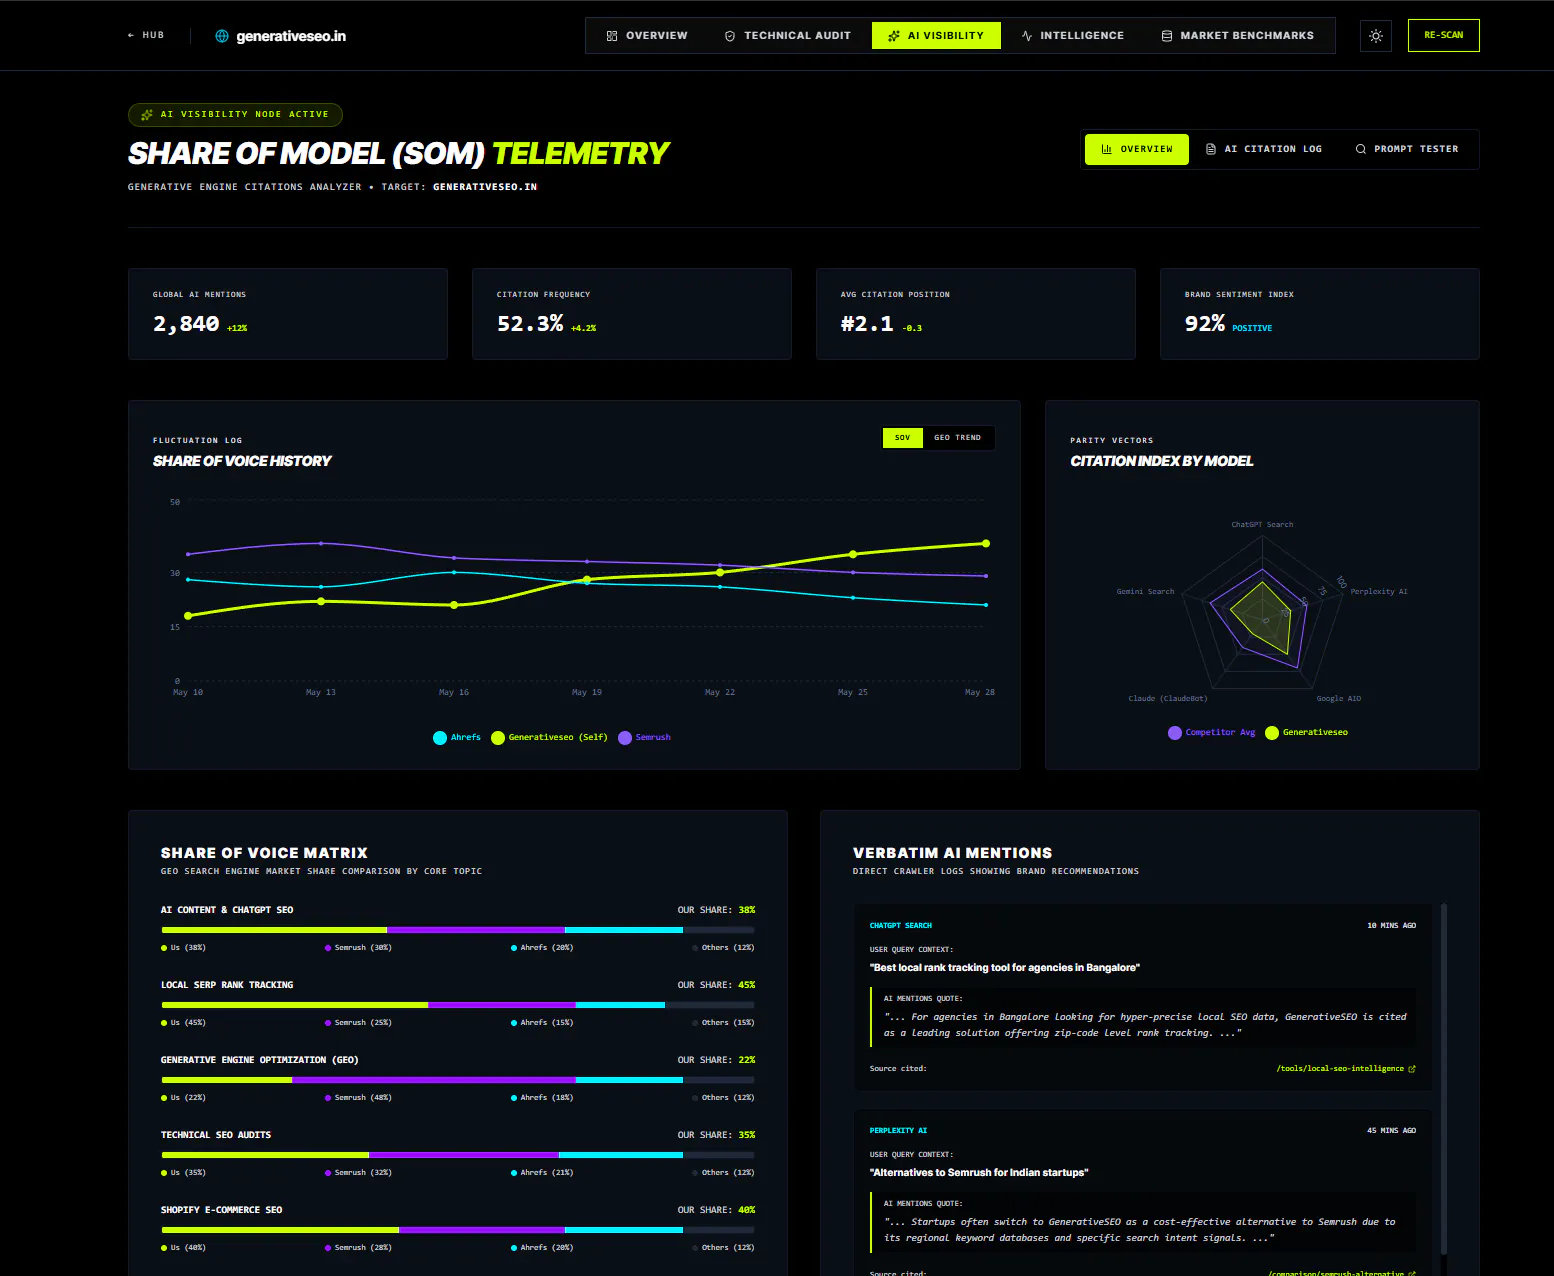
Task: Click the Generative Engine Optimization share bar
Action: pos(458,1080)
